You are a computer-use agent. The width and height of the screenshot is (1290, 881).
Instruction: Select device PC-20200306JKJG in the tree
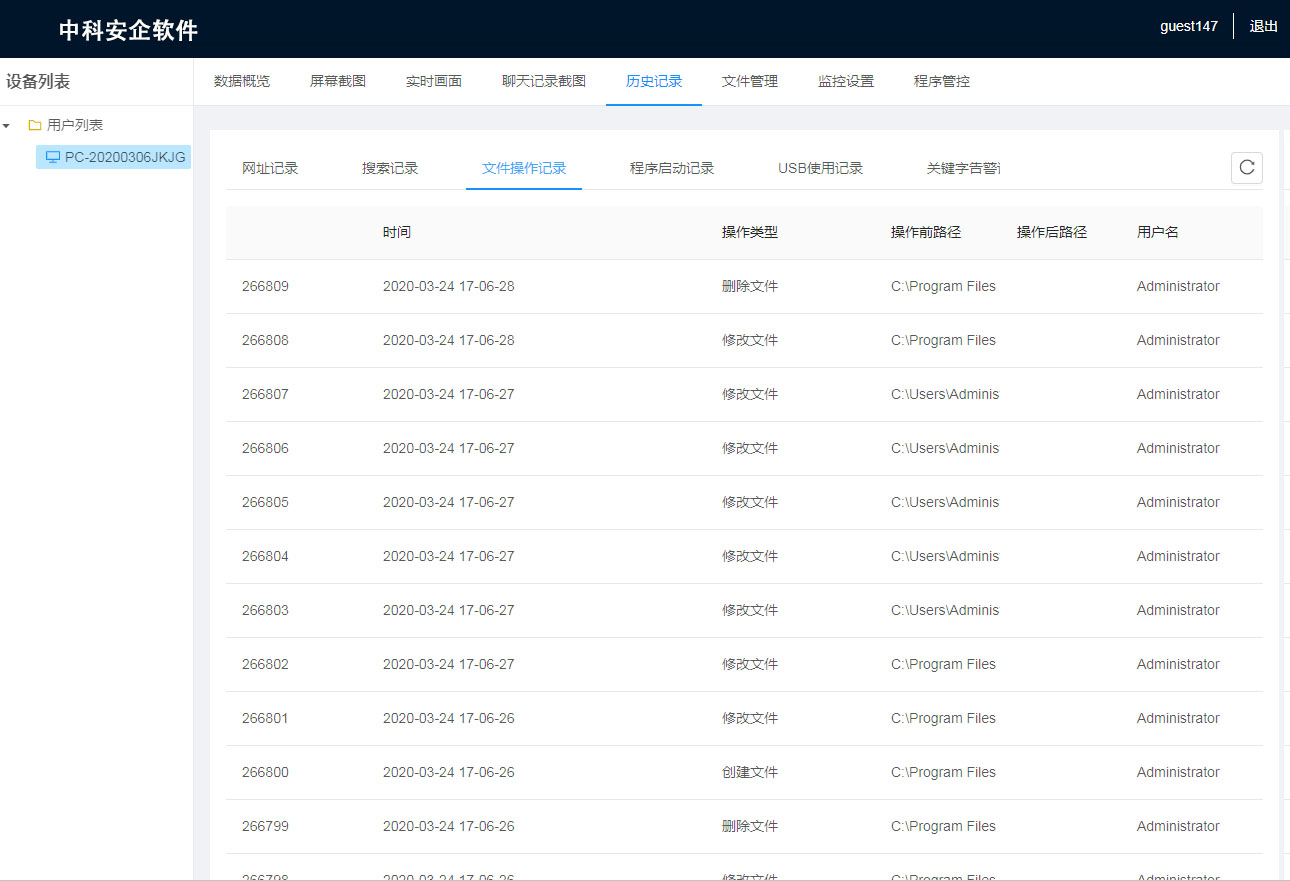(114, 157)
